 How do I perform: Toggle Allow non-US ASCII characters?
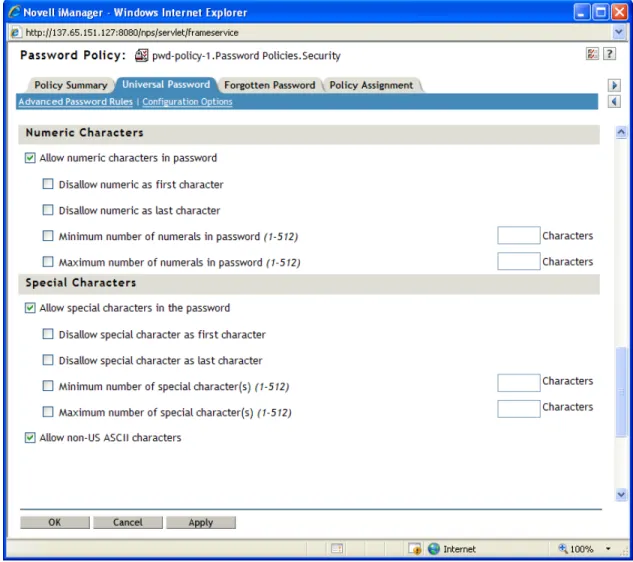[30, 438]
